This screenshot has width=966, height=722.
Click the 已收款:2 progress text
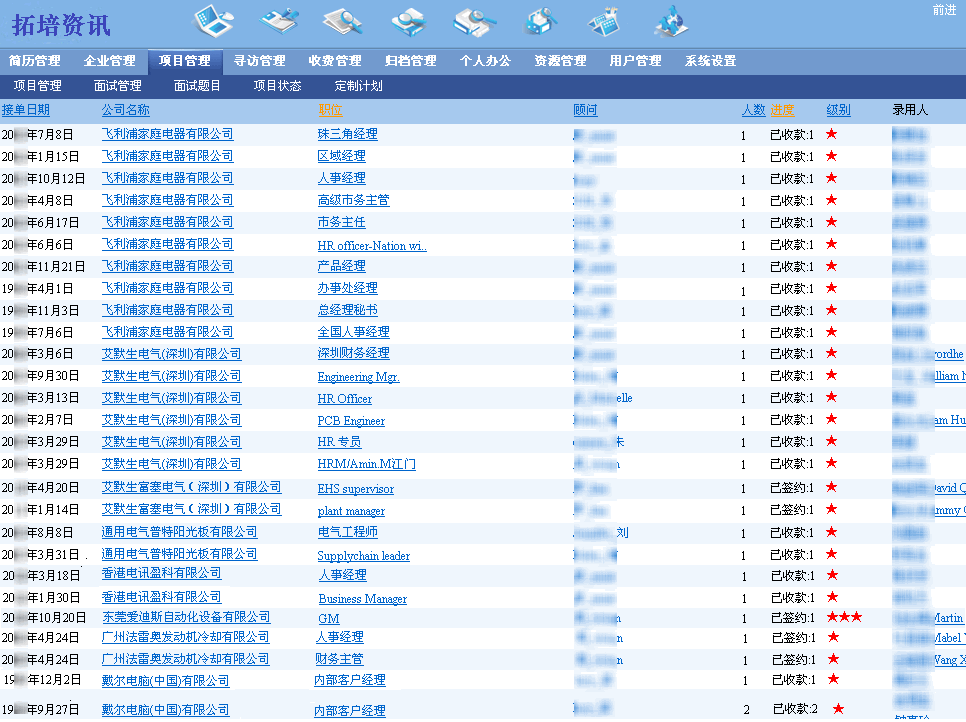pyautogui.click(x=795, y=708)
